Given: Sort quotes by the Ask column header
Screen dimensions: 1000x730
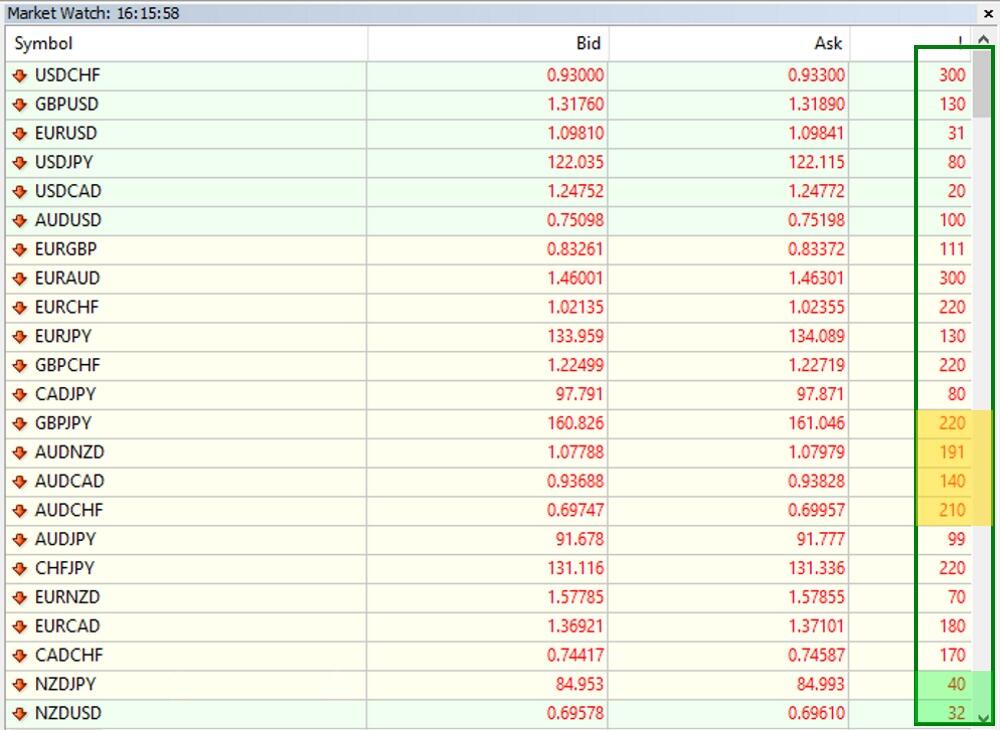Looking at the screenshot, I should tap(831, 44).
